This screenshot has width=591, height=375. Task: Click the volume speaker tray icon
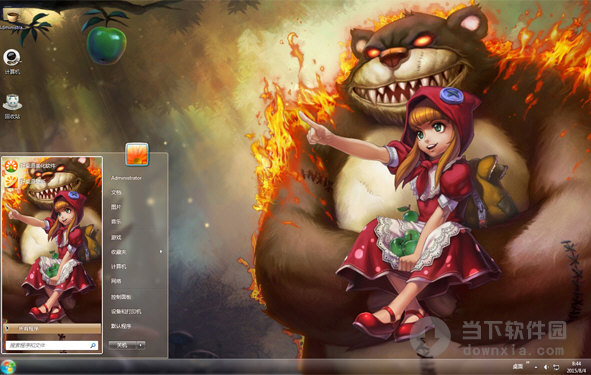[x=546, y=367]
